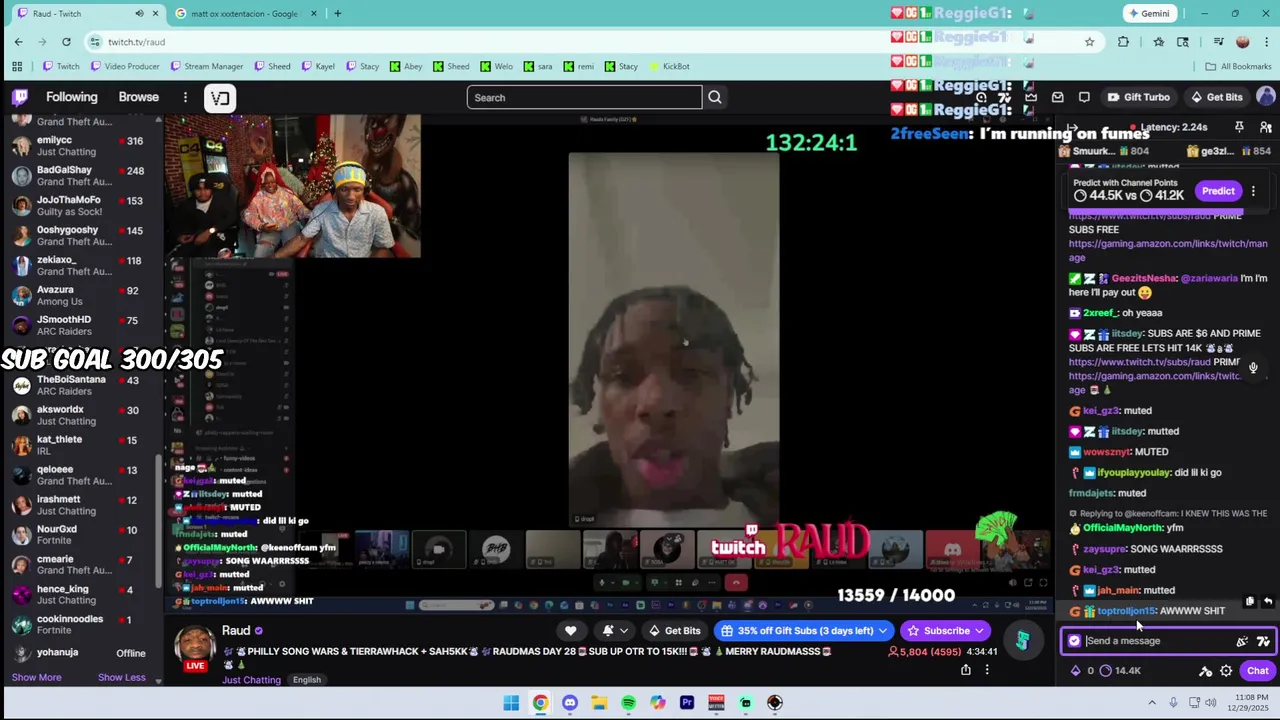Open the user profile avatar menu
1280x720 pixels.
1266,97
